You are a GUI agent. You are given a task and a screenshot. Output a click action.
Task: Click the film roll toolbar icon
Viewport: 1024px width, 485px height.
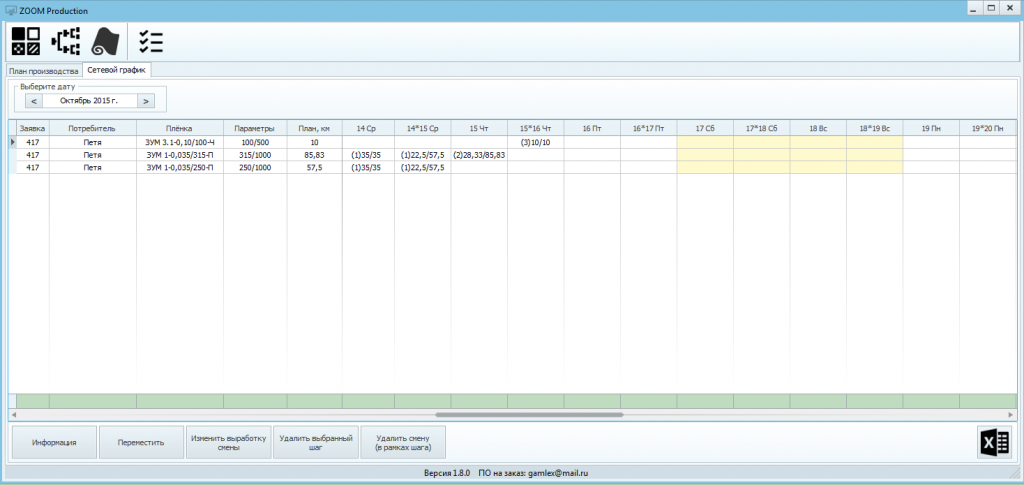coord(105,42)
